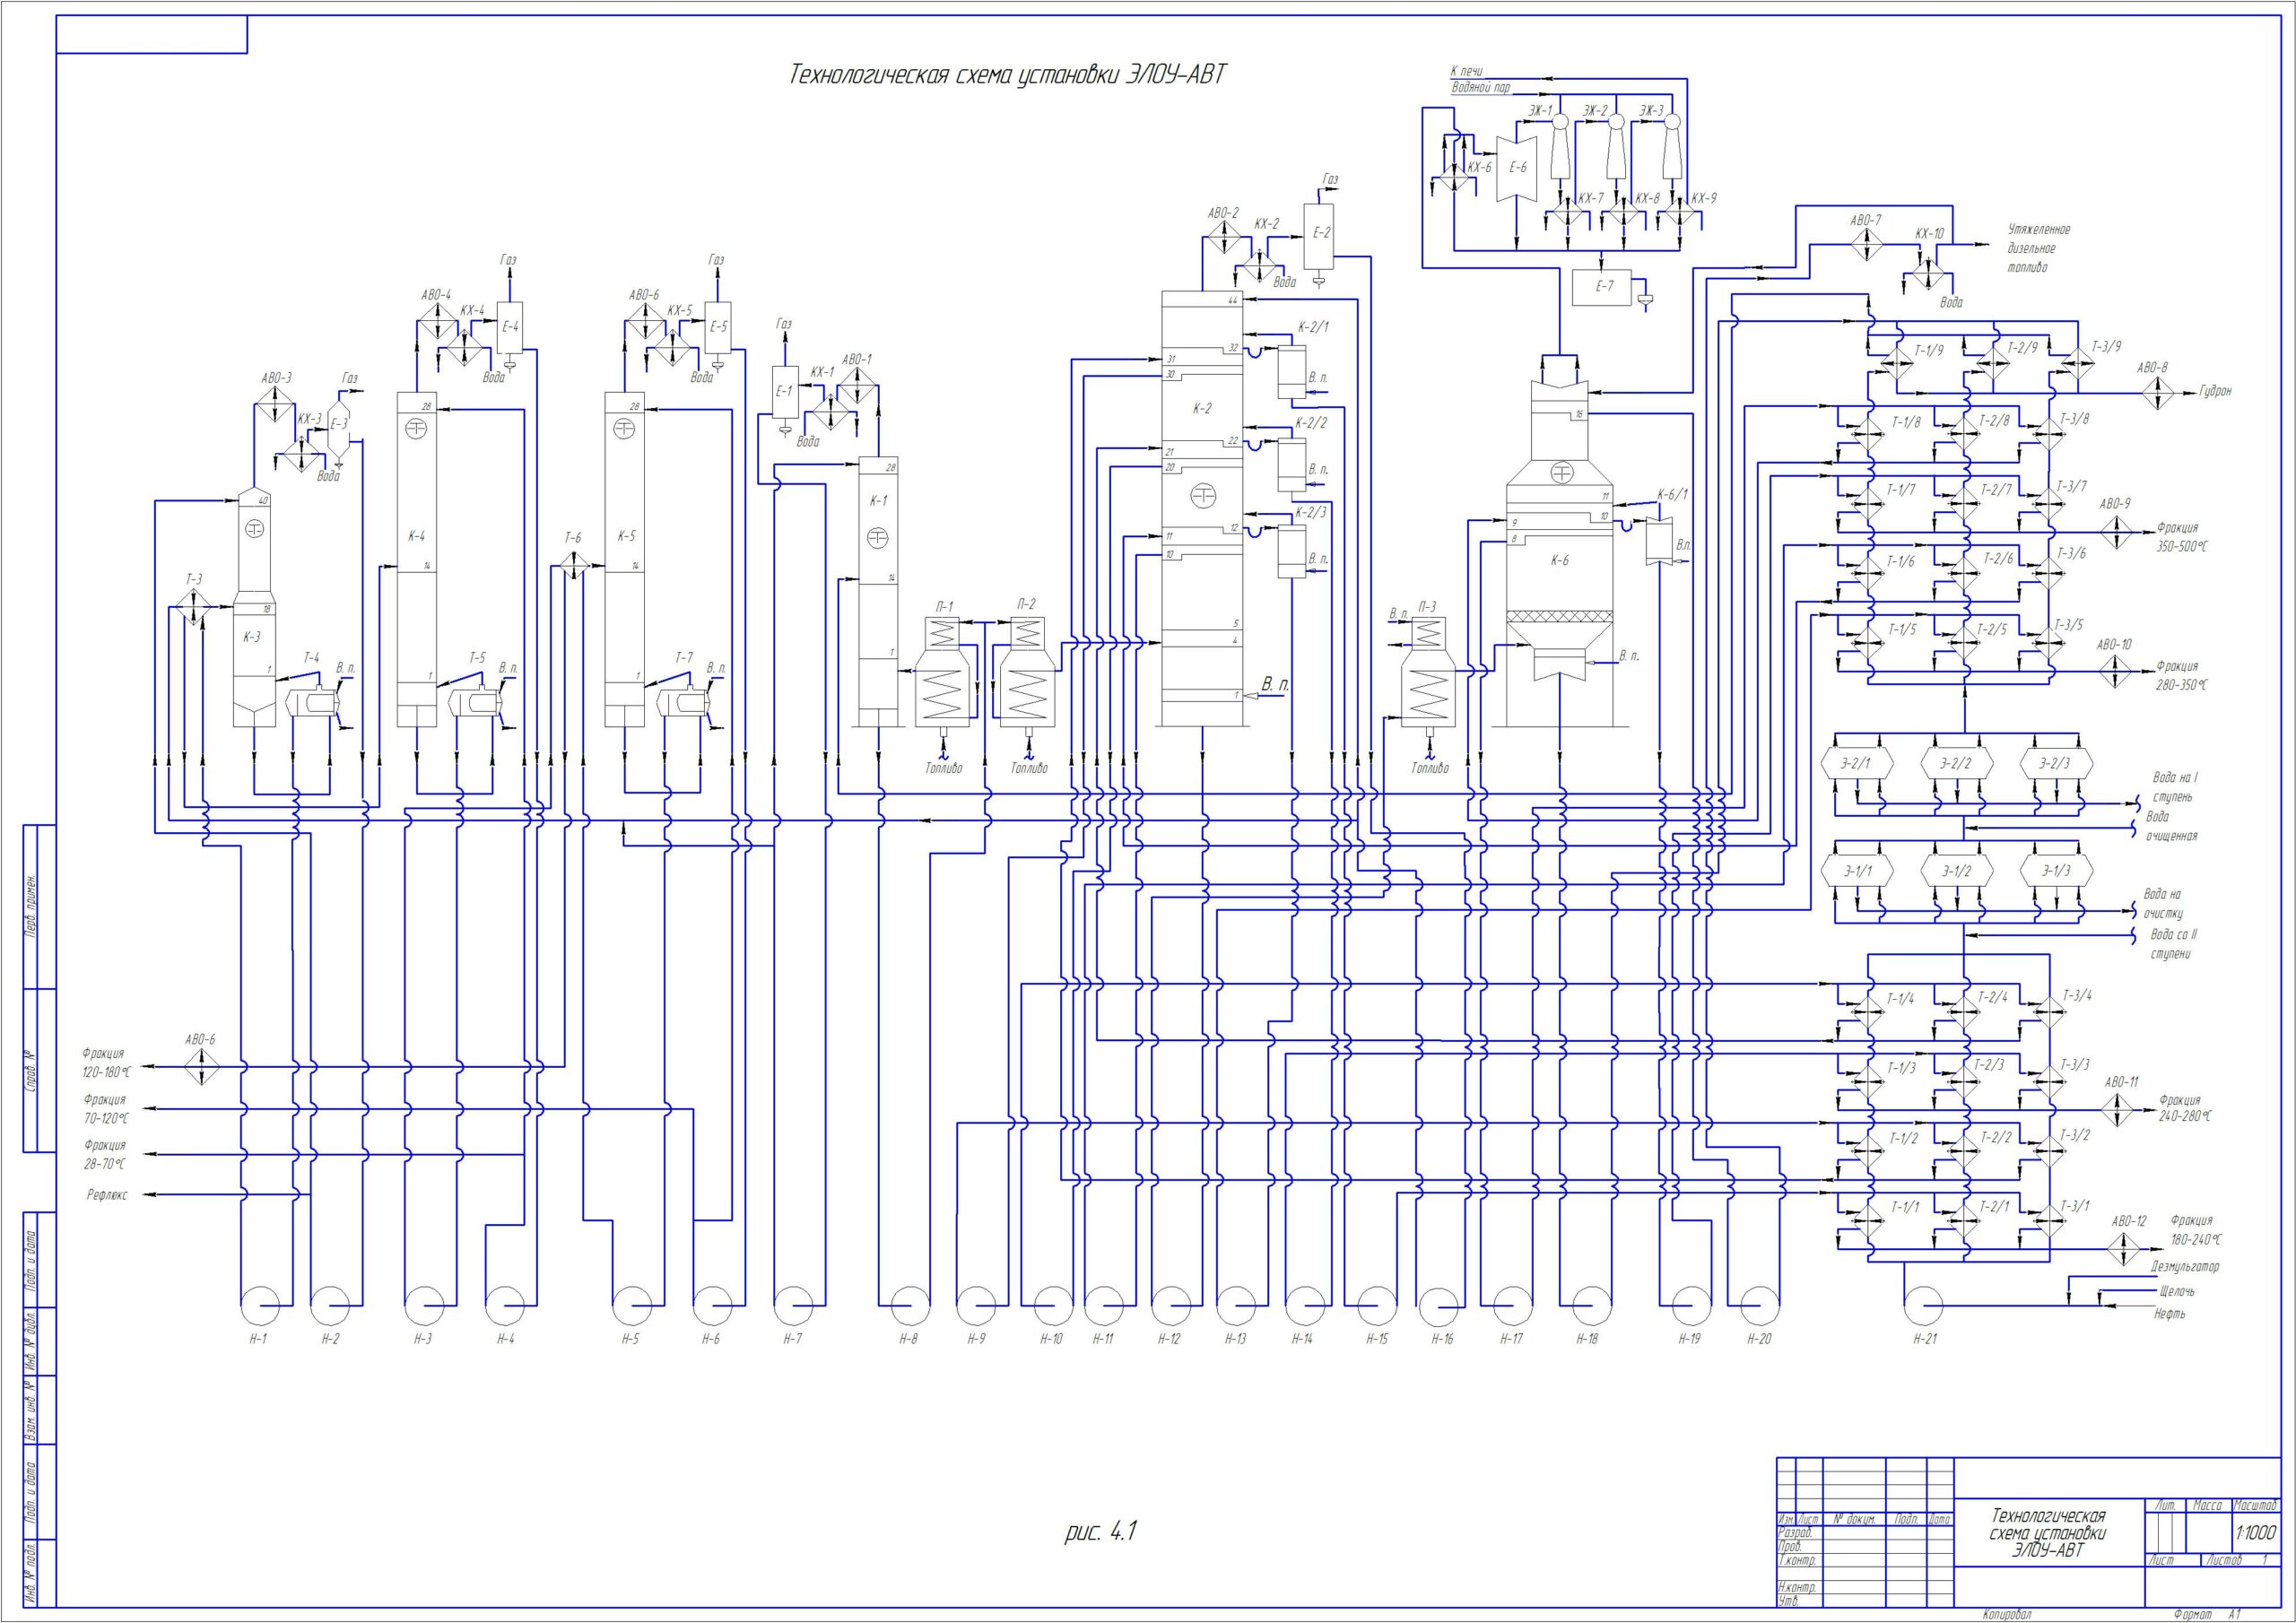
Task: Click the 'Фракция 280-350°C' label
Action: pos(2181,676)
